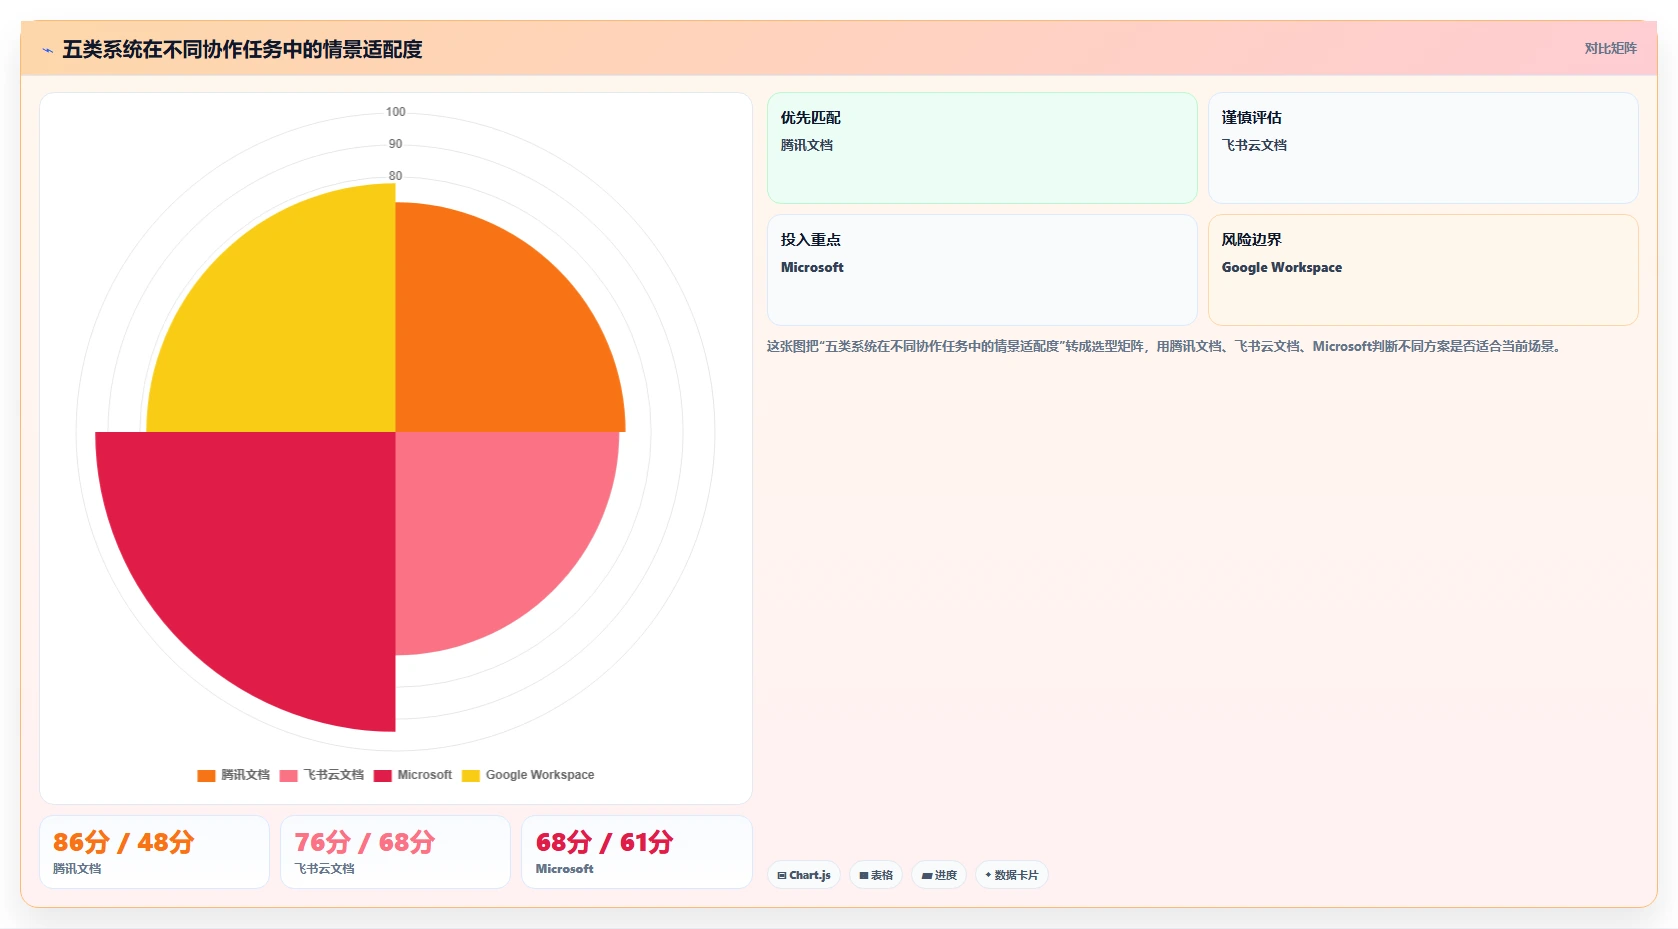Click the 腾讯文档 text in 优先匹配 card

click(x=807, y=145)
